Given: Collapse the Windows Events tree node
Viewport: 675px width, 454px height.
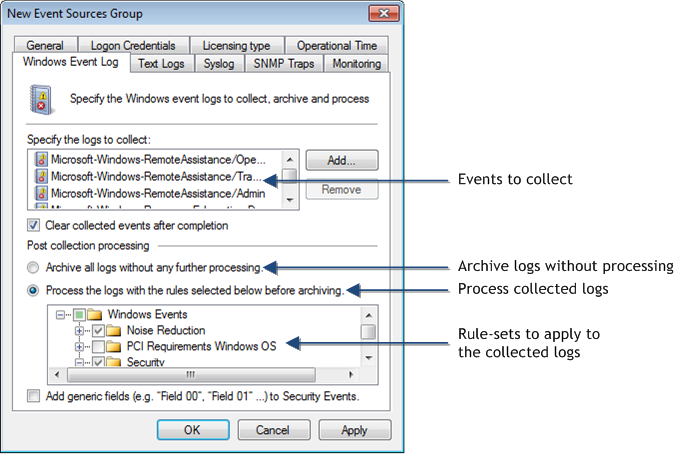Looking at the screenshot, I should pyautogui.click(x=60, y=315).
